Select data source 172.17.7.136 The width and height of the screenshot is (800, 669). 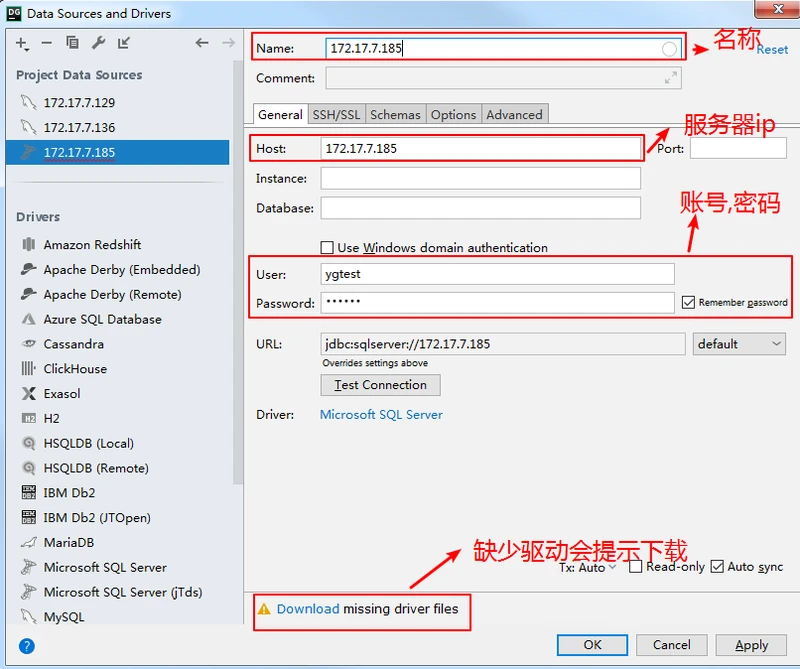(117, 127)
